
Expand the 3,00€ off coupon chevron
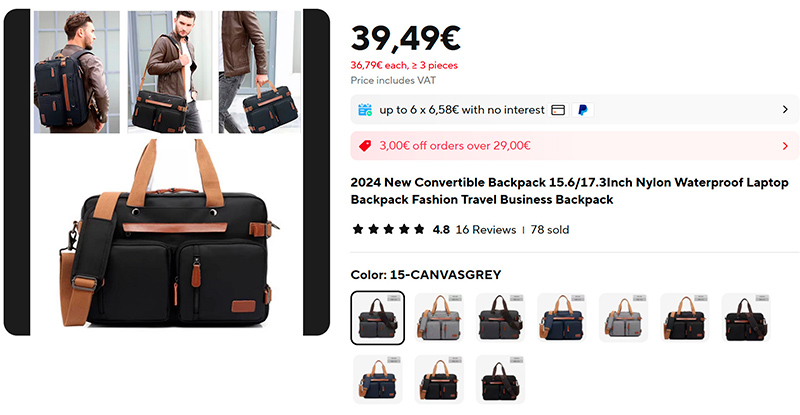tap(785, 146)
